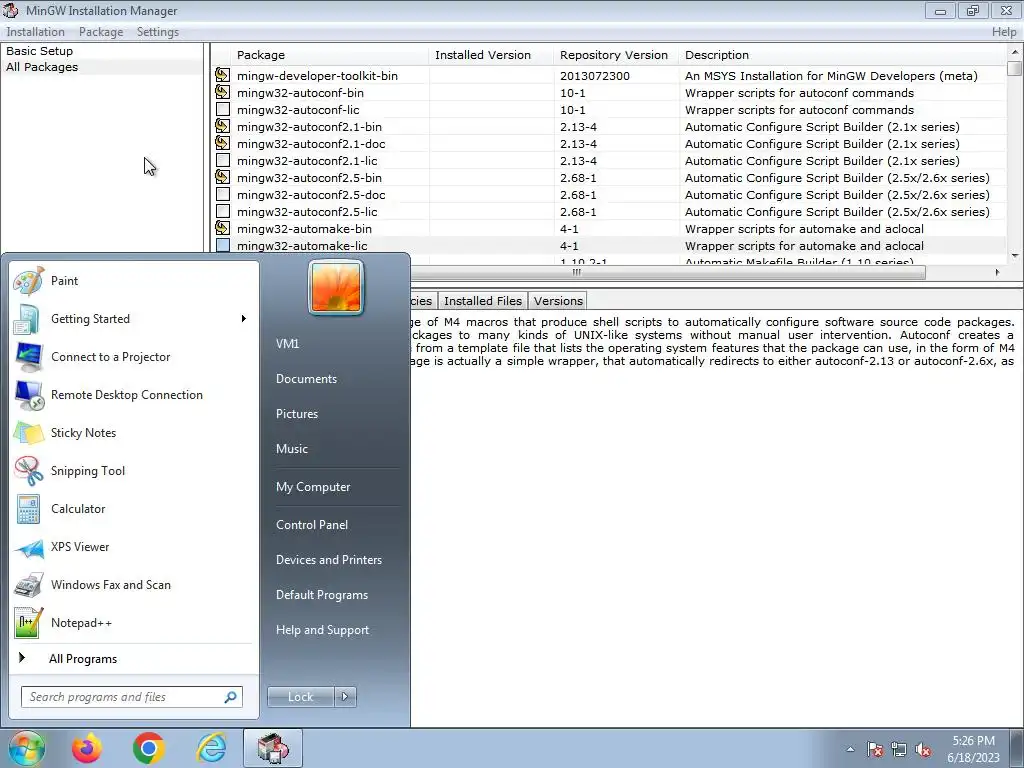This screenshot has height=768, width=1024.
Task: Click the mingw32-autoconf2.1-bin marked status icon
Action: tap(223, 126)
